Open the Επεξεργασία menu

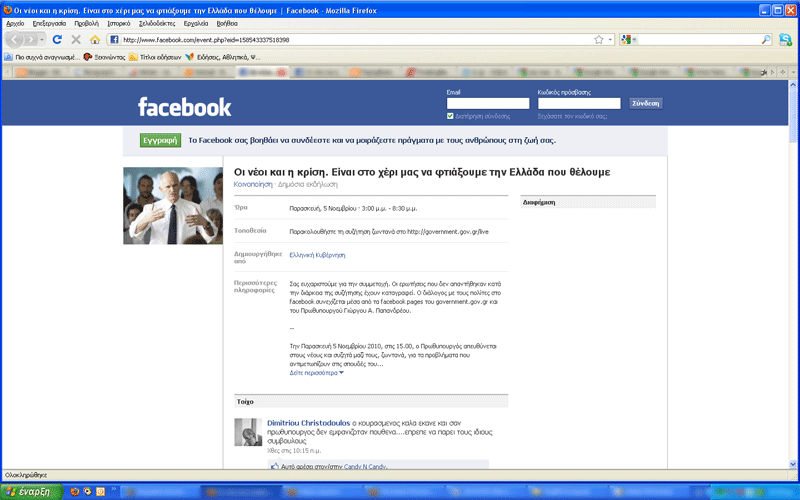click(x=49, y=23)
